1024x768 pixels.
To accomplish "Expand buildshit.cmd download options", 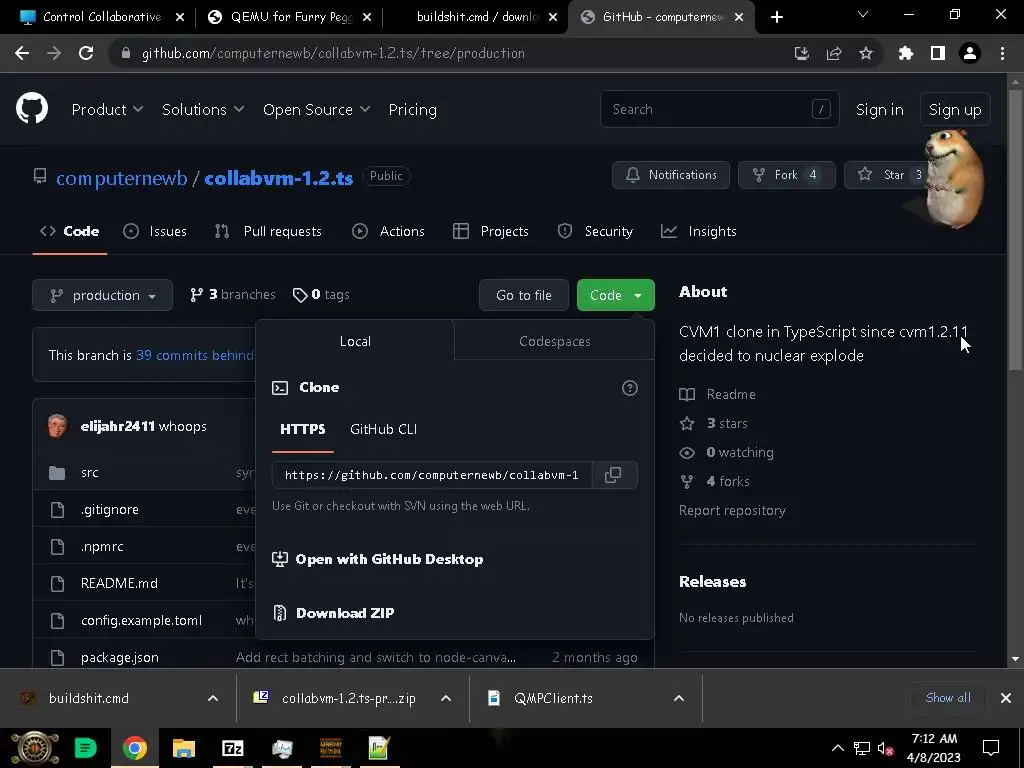I will pos(213,698).
